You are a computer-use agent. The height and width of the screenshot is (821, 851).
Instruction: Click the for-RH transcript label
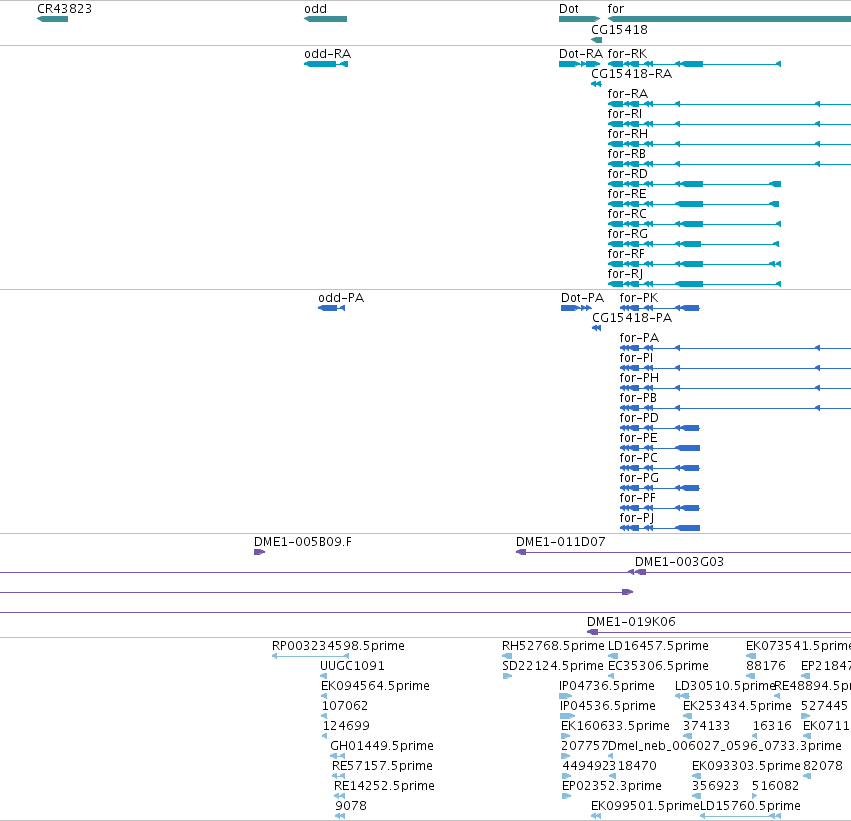[627, 133]
